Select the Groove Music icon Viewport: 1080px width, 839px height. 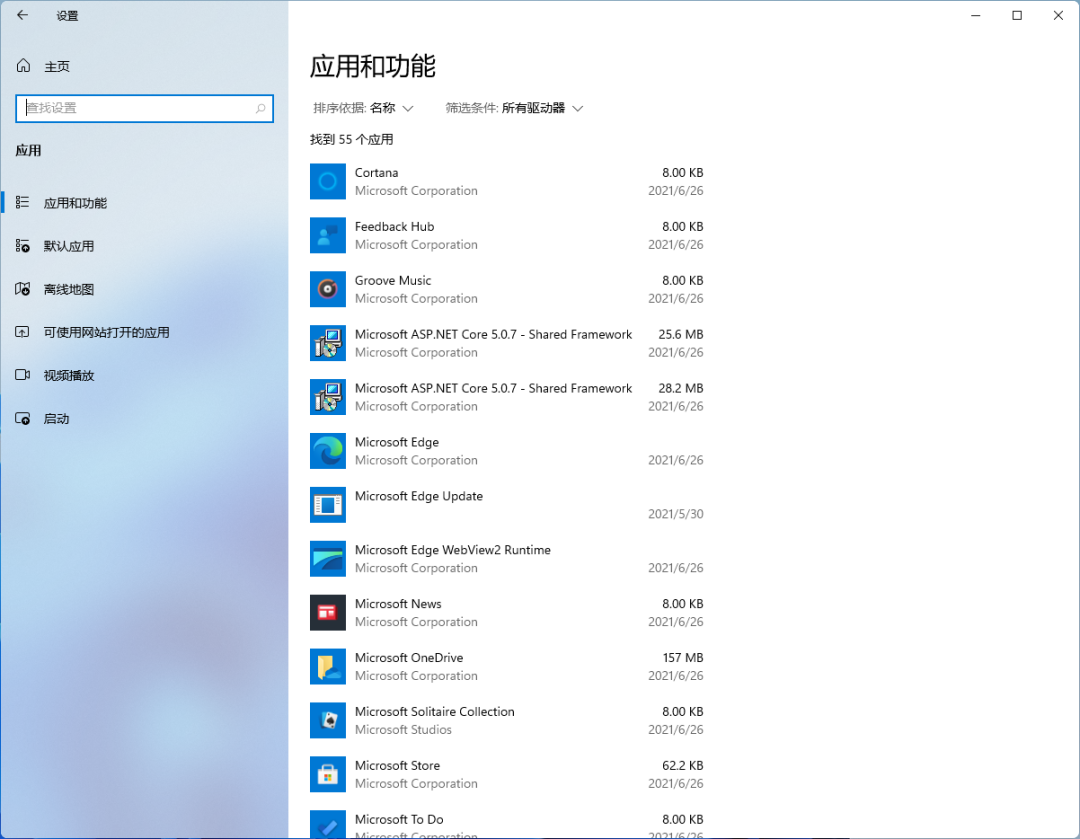click(327, 289)
